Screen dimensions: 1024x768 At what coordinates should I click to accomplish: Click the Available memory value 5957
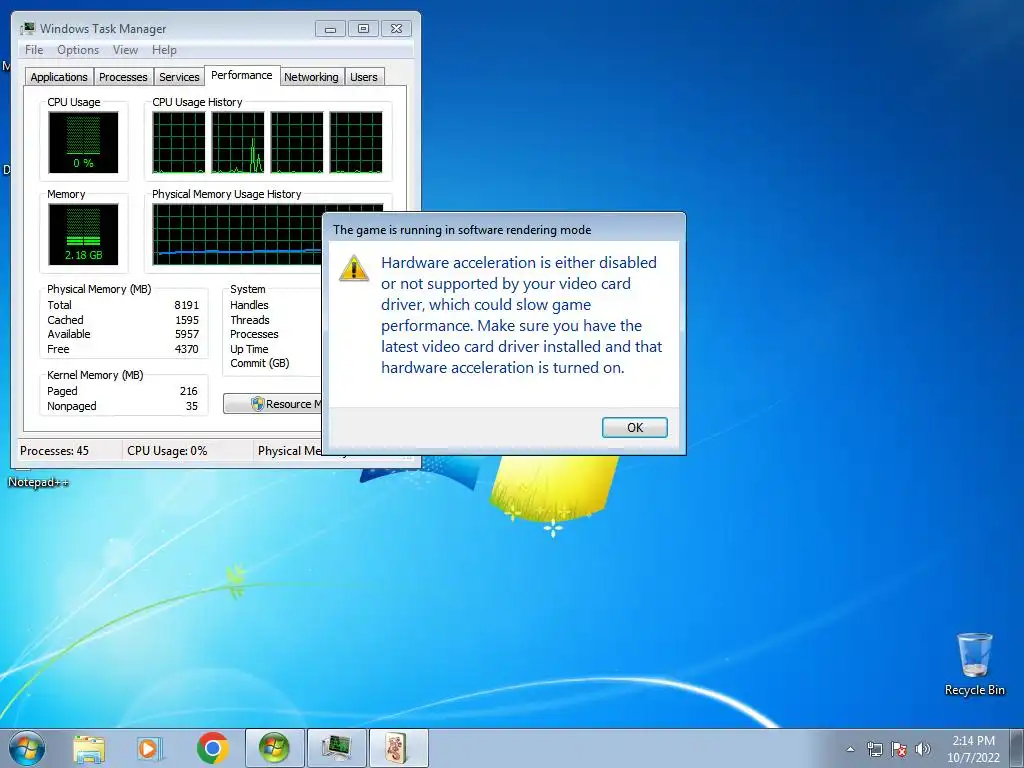pos(186,334)
